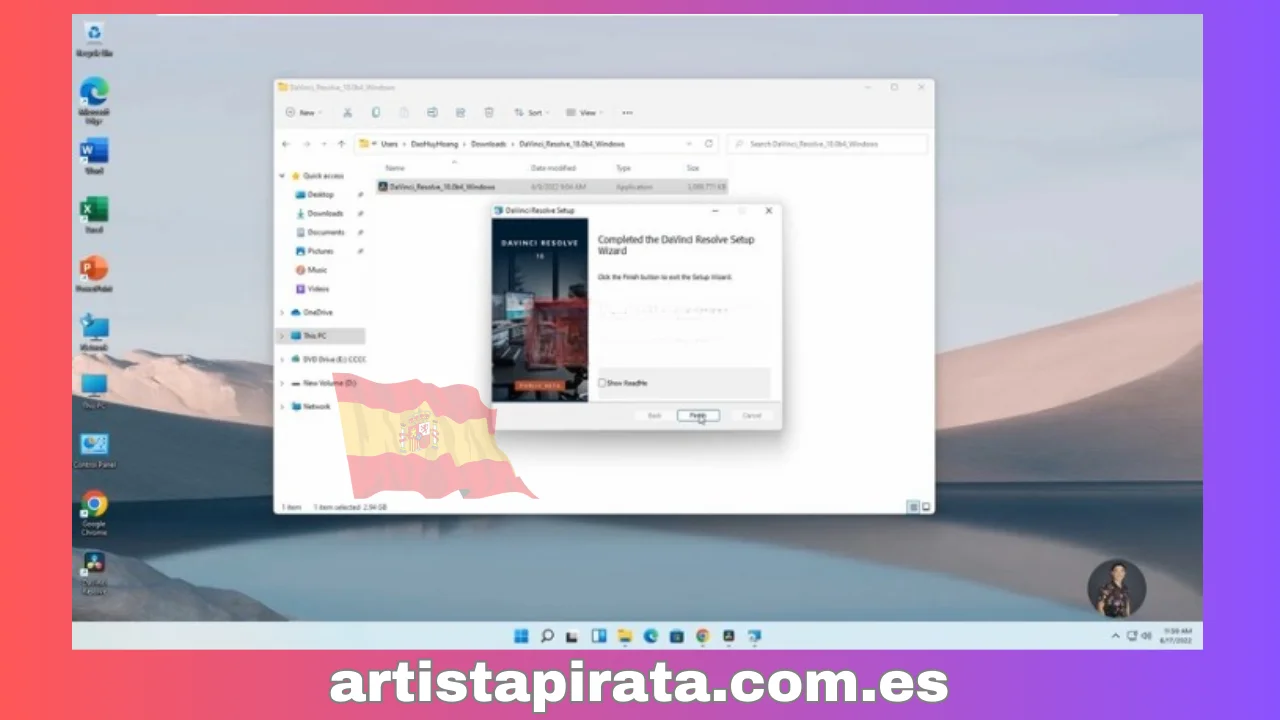The width and height of the screenshot is (1280, 720).
Task: Click the Share icon in Explorer toolbar
Action: [x=460, y=113]
